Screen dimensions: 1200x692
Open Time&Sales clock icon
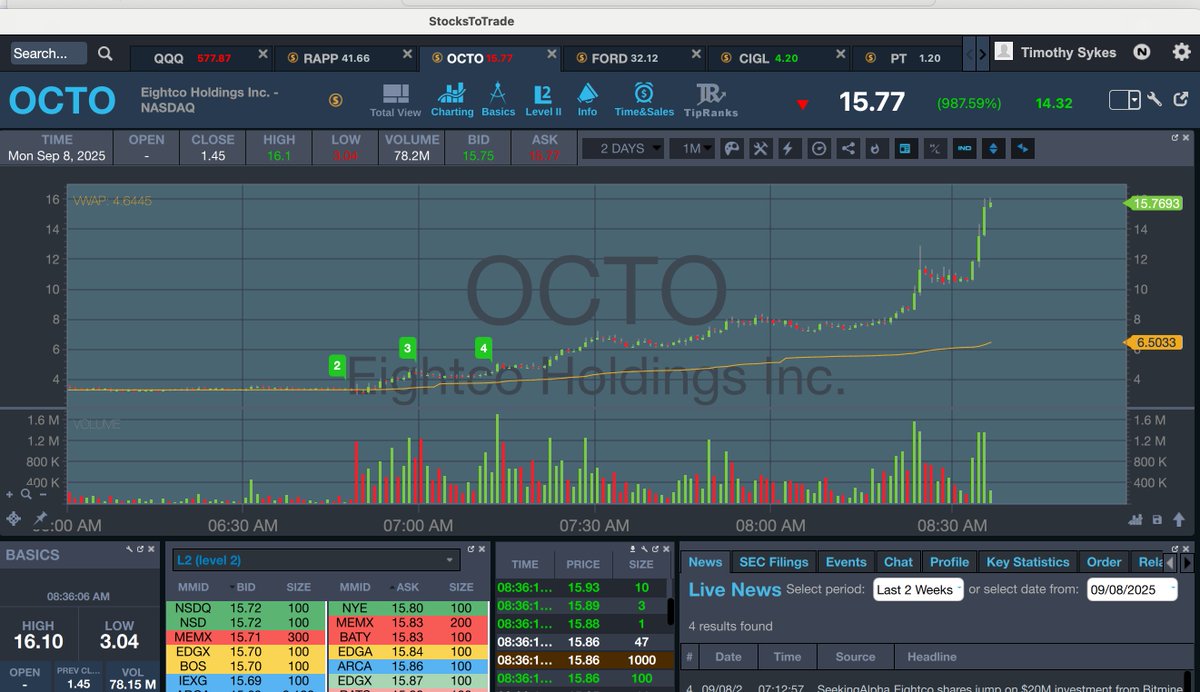click(644, 94)
